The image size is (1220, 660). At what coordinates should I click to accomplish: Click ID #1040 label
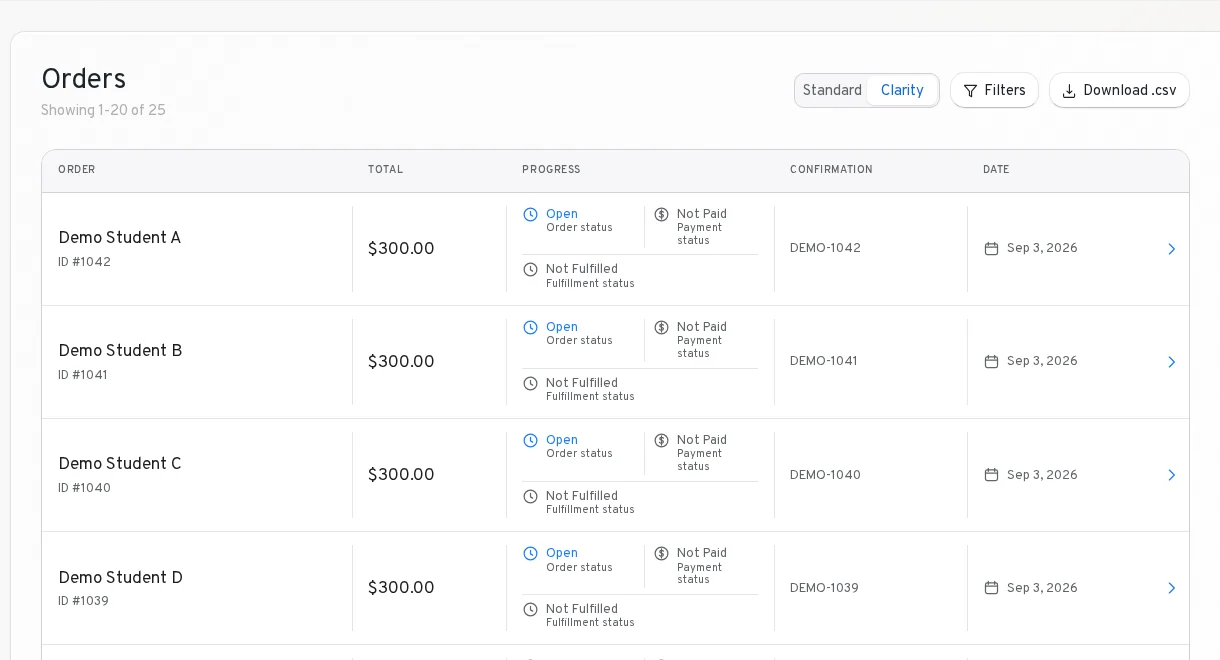pyautogui.click(x=84, y=488)
